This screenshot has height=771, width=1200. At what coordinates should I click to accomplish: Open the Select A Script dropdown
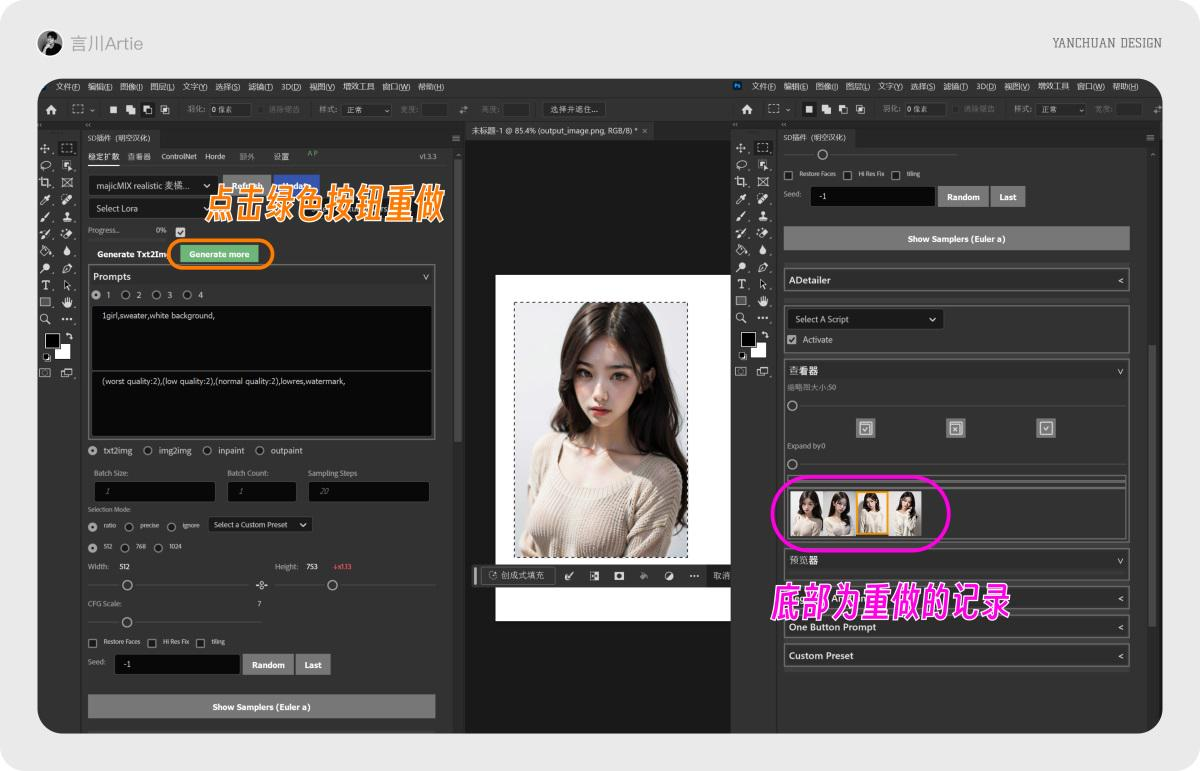tap(864, 318)
